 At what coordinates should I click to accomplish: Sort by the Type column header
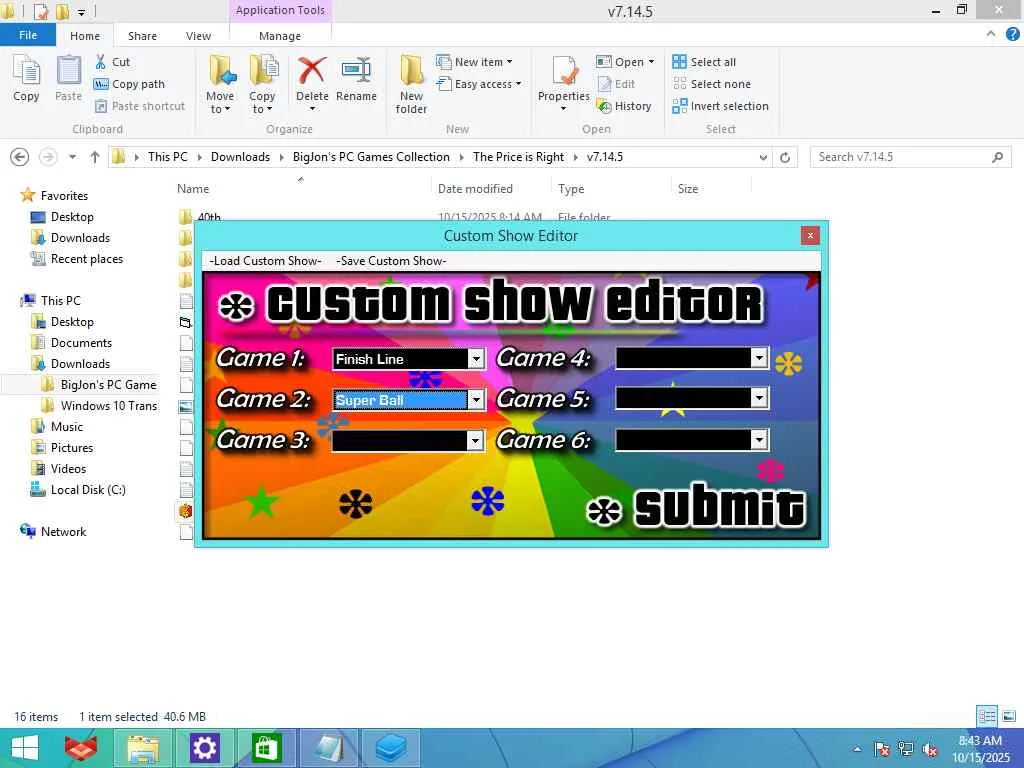click(571, 189)
